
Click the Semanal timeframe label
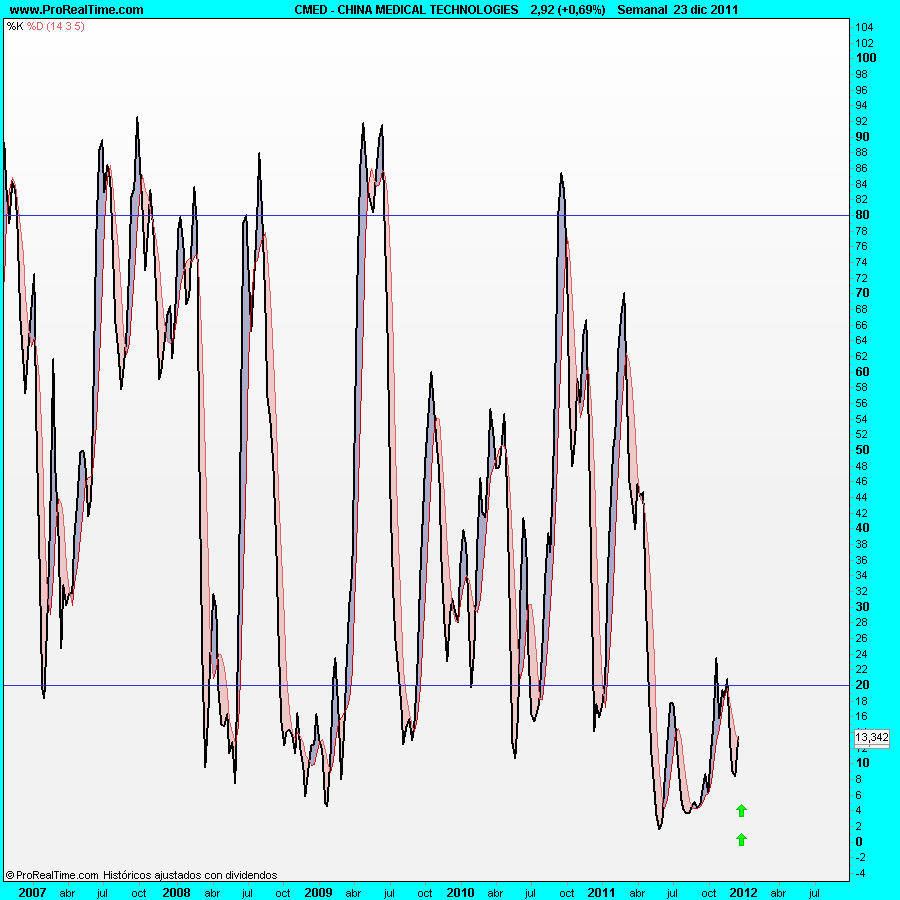click(x=642, y=10)
